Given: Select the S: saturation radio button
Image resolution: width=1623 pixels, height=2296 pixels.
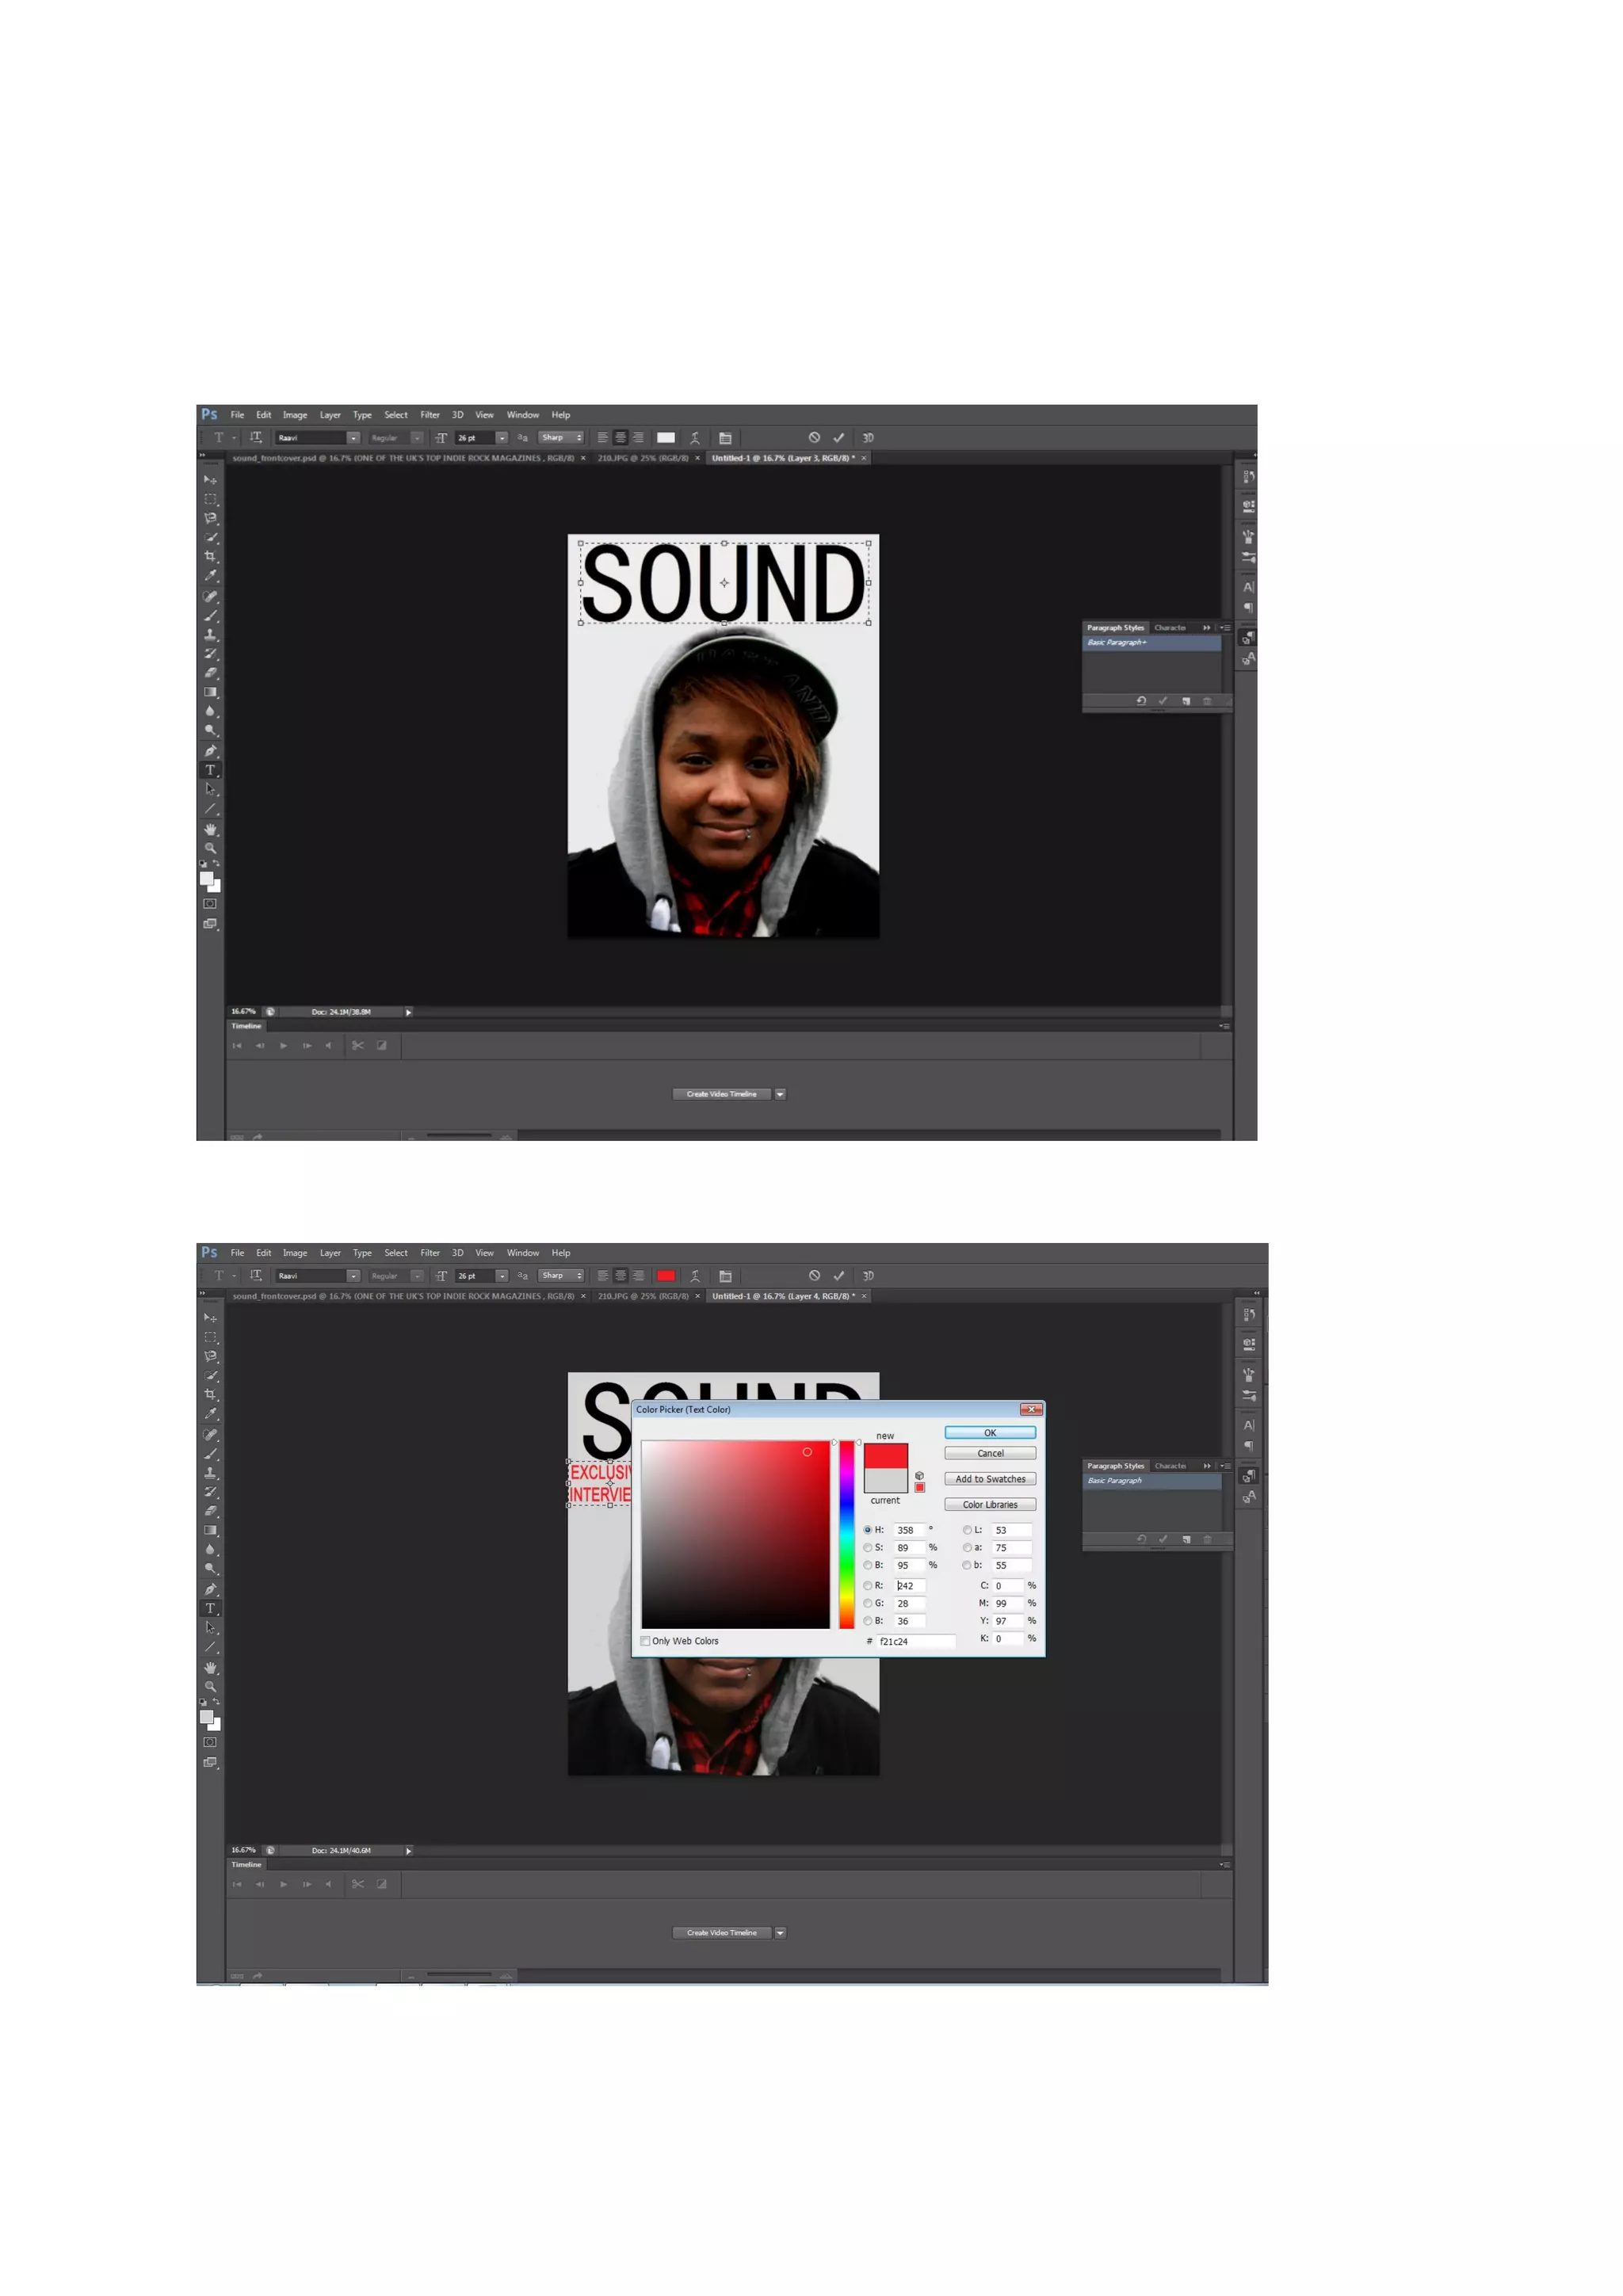Looking at the screenshot, I should pos(867,1548).
